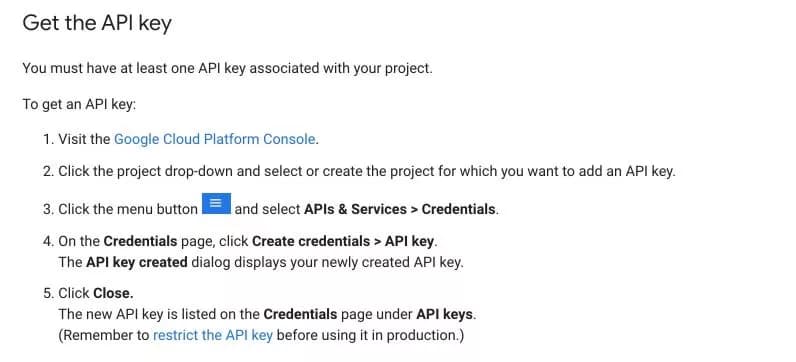796x362 pixels.
Task: Click 'before using it in production.)' text
Action: 370,335
